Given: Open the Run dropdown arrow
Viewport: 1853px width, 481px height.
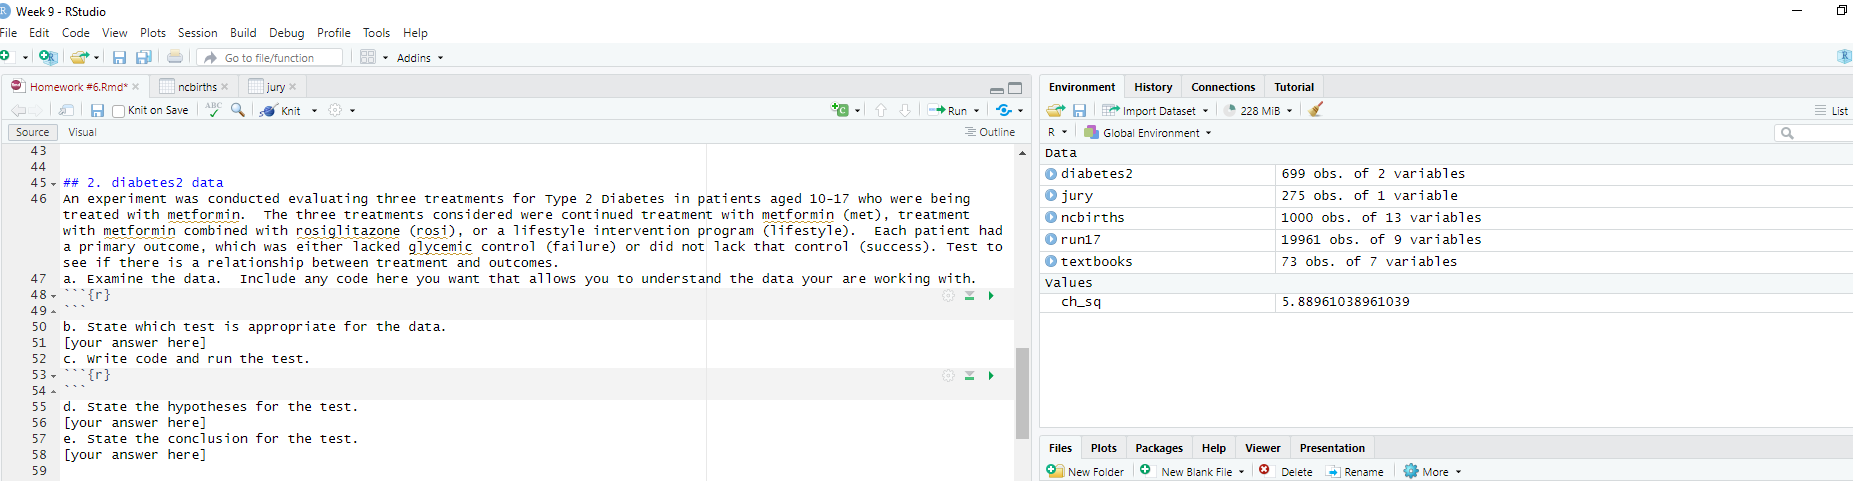Looking at the screenshot, I should [976, 111].
